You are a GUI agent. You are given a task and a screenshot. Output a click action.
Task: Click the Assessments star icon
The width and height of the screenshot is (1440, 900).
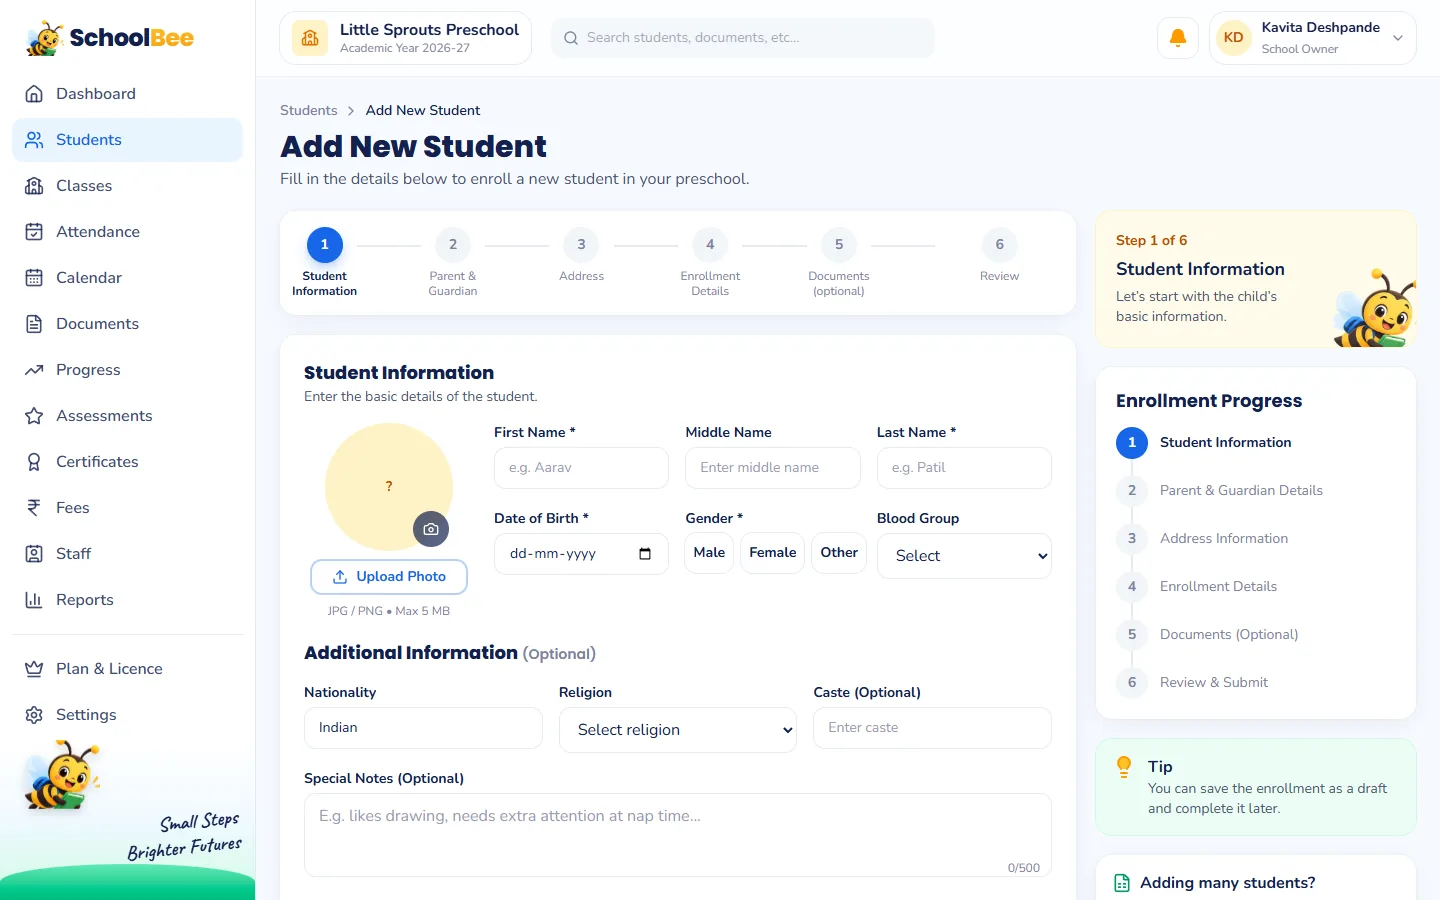coord(34,416)
